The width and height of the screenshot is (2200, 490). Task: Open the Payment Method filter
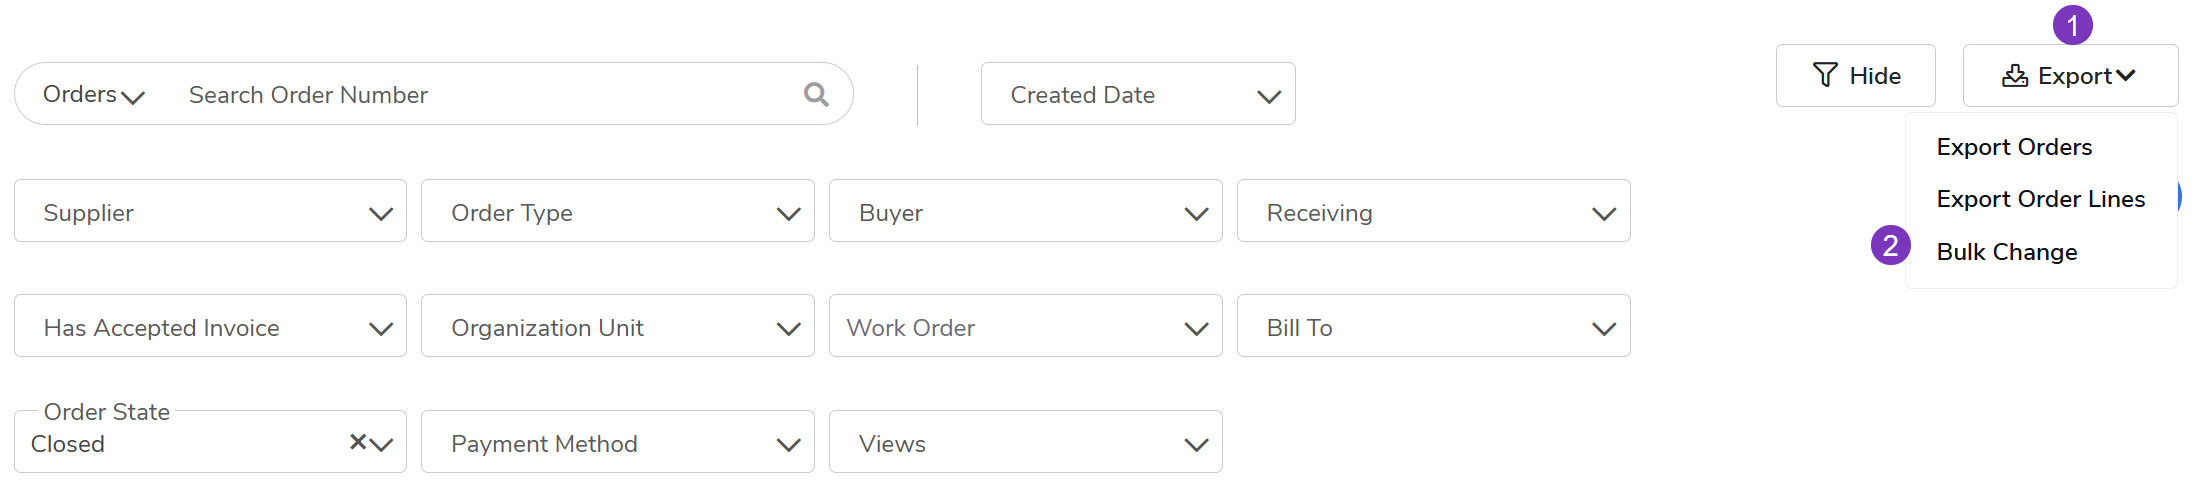click(617, 443)
